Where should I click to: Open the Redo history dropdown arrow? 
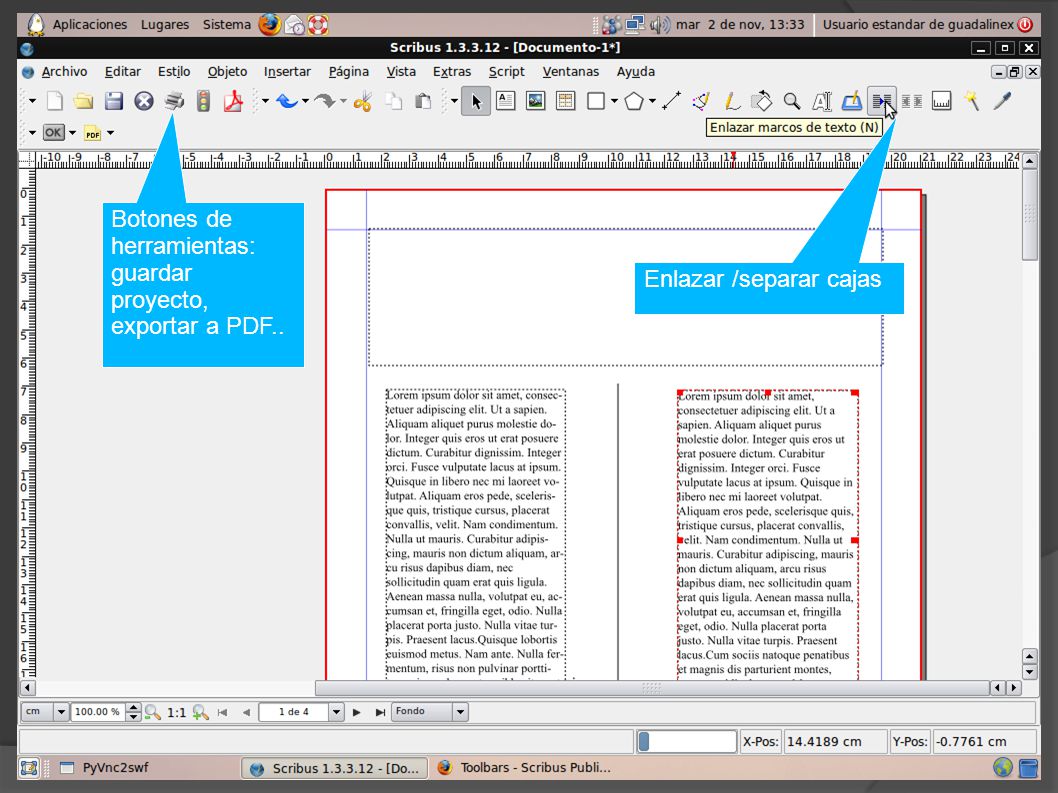click(343, 102)
